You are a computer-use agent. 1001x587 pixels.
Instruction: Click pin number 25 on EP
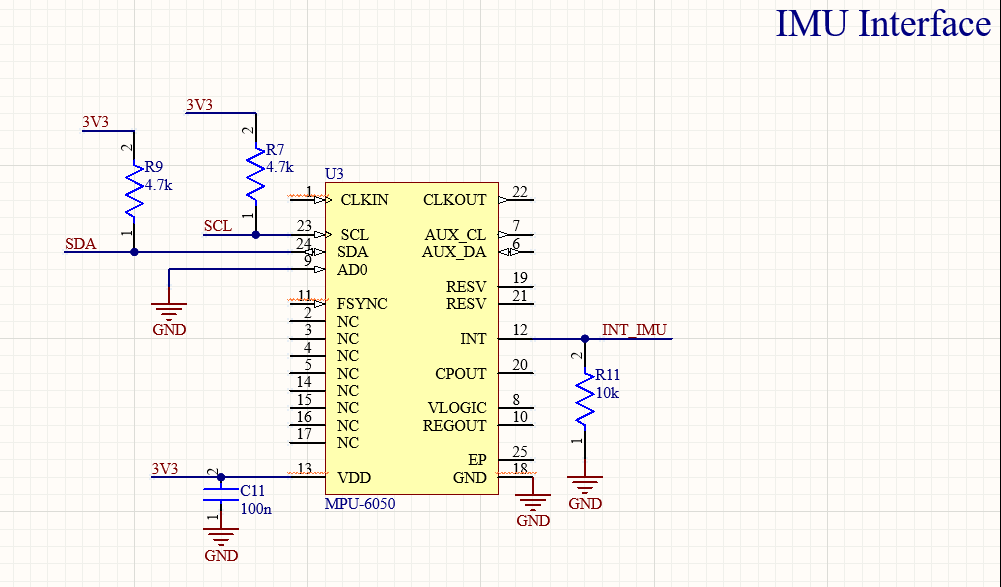pos(520,452)
